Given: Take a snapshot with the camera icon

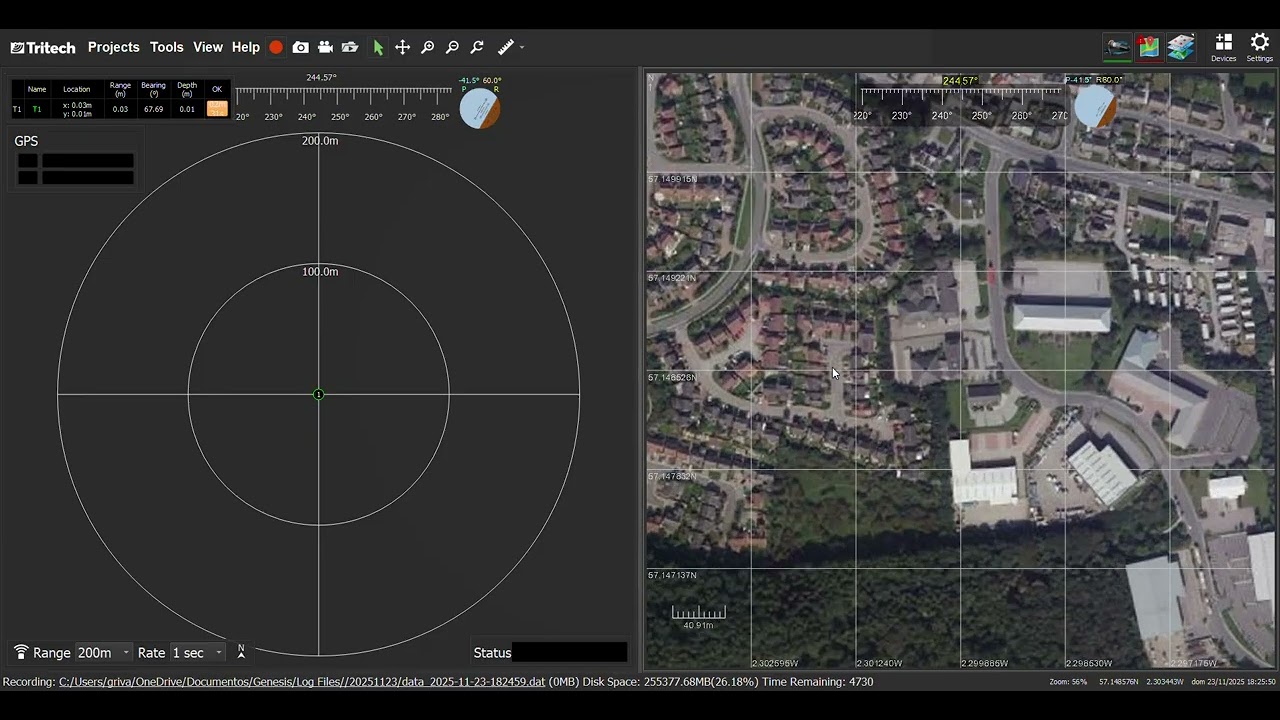Looking at the screenshot, I should pos(301,47).
